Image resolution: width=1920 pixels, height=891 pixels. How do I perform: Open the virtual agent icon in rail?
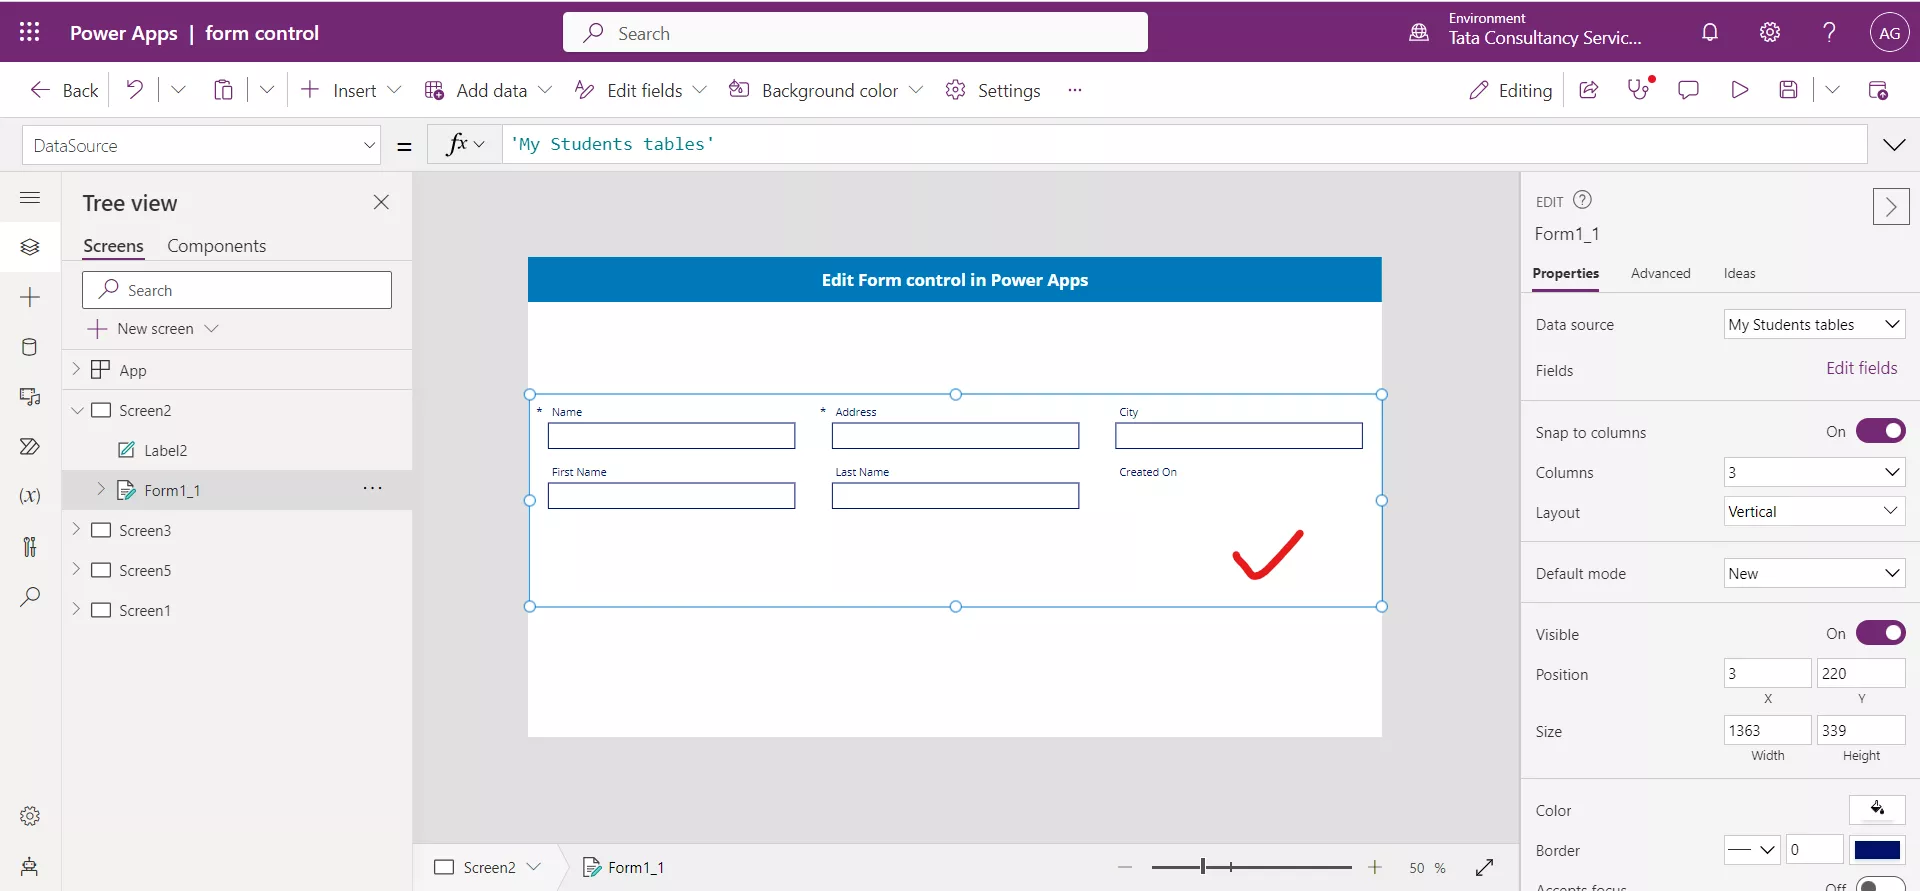click(30, 866)
